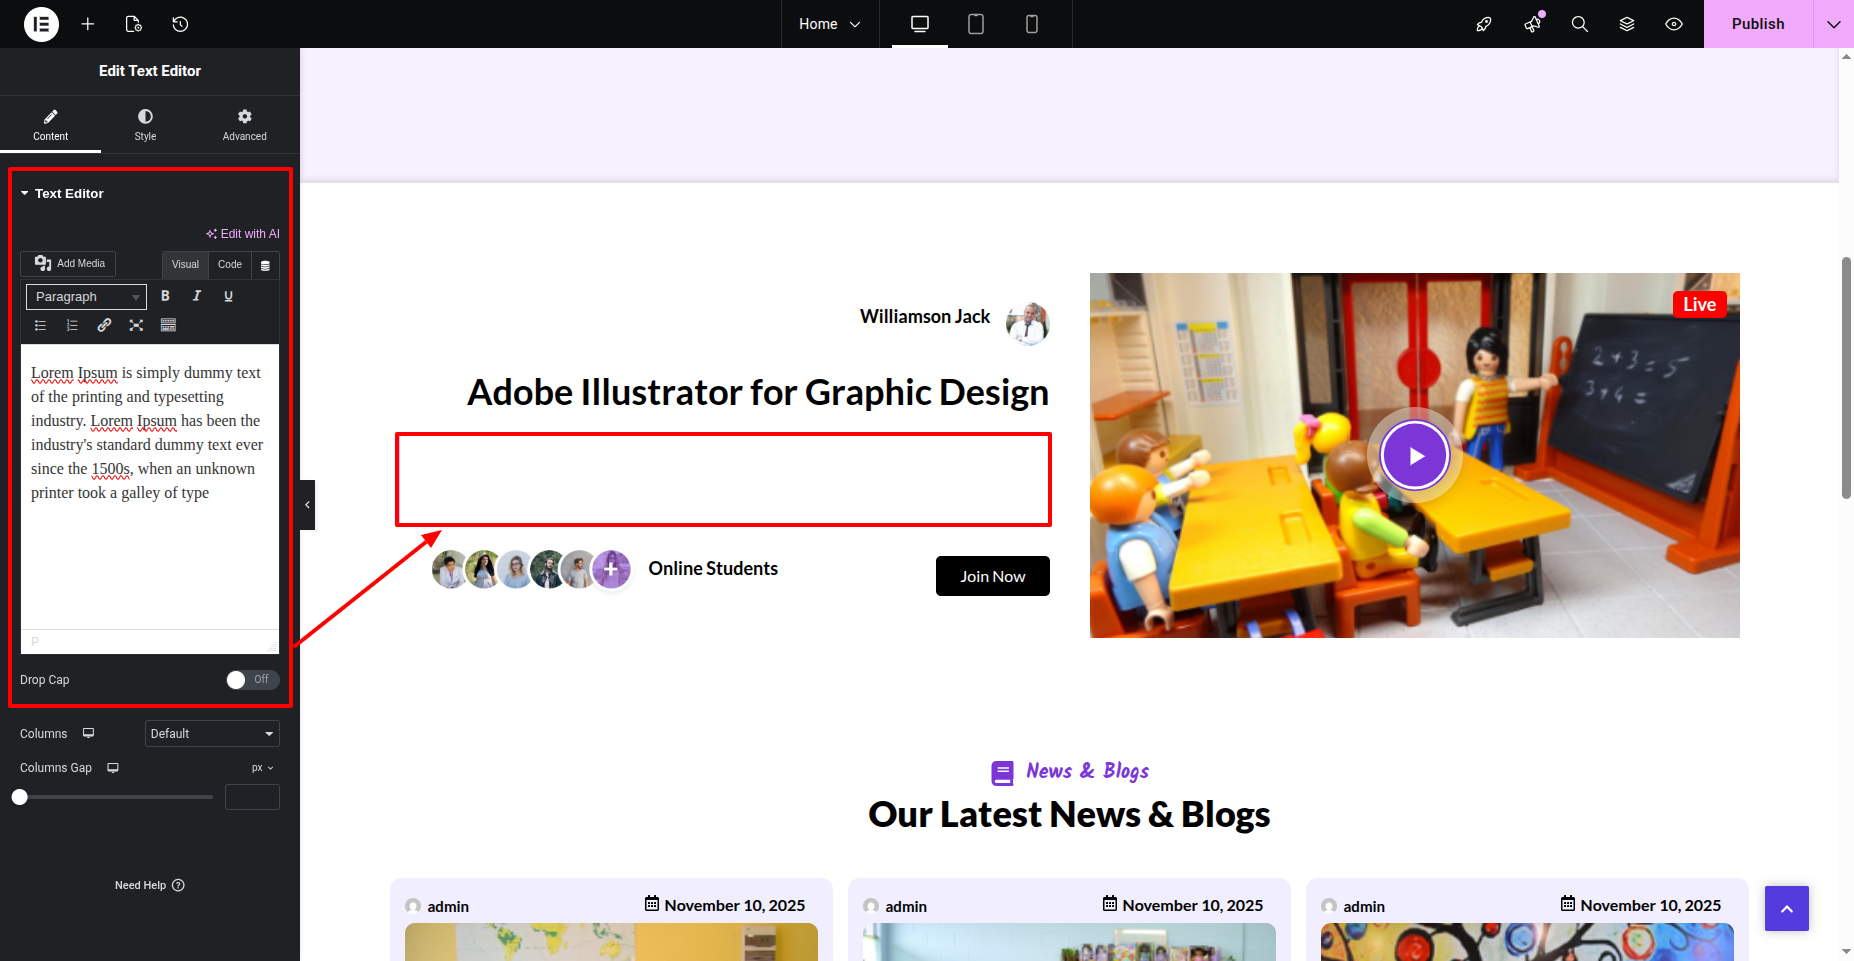Click the Elementor logo icon
This screenshot has width=1854, height=961.
[x=41, y=24]
